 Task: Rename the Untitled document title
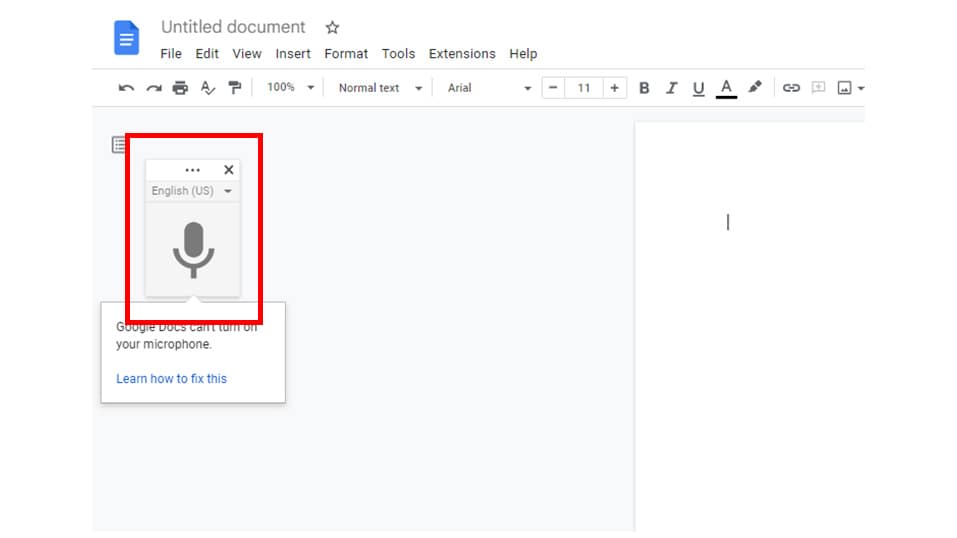[233, 27]
